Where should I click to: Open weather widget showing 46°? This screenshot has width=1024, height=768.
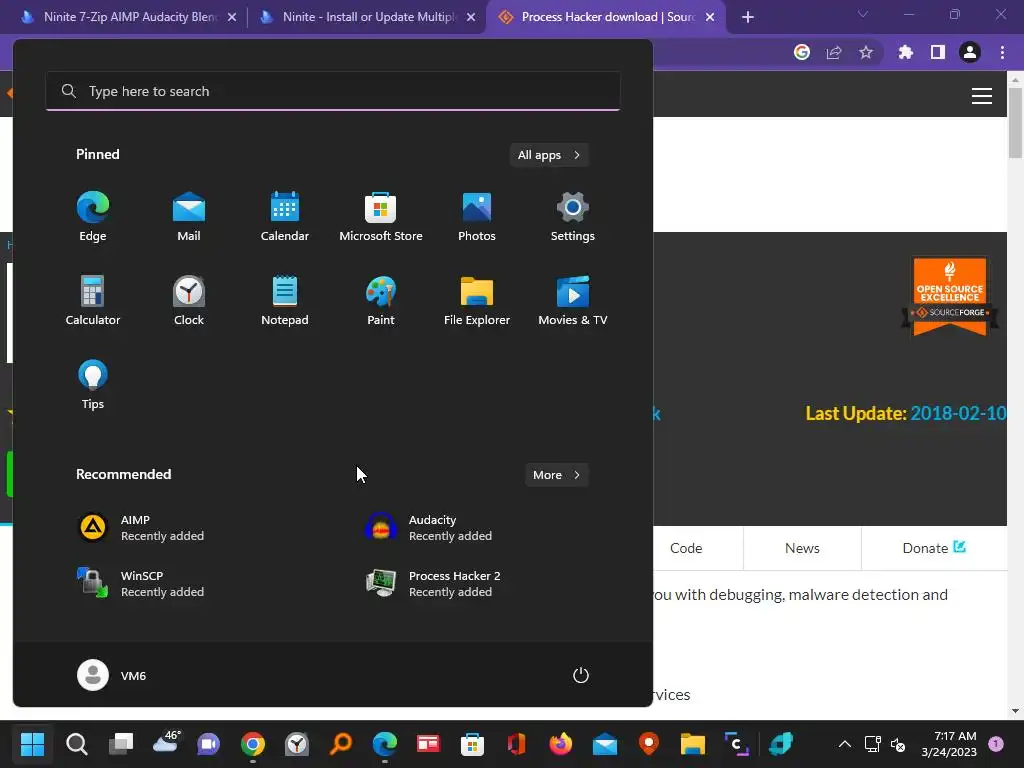[x=166, y=742]
